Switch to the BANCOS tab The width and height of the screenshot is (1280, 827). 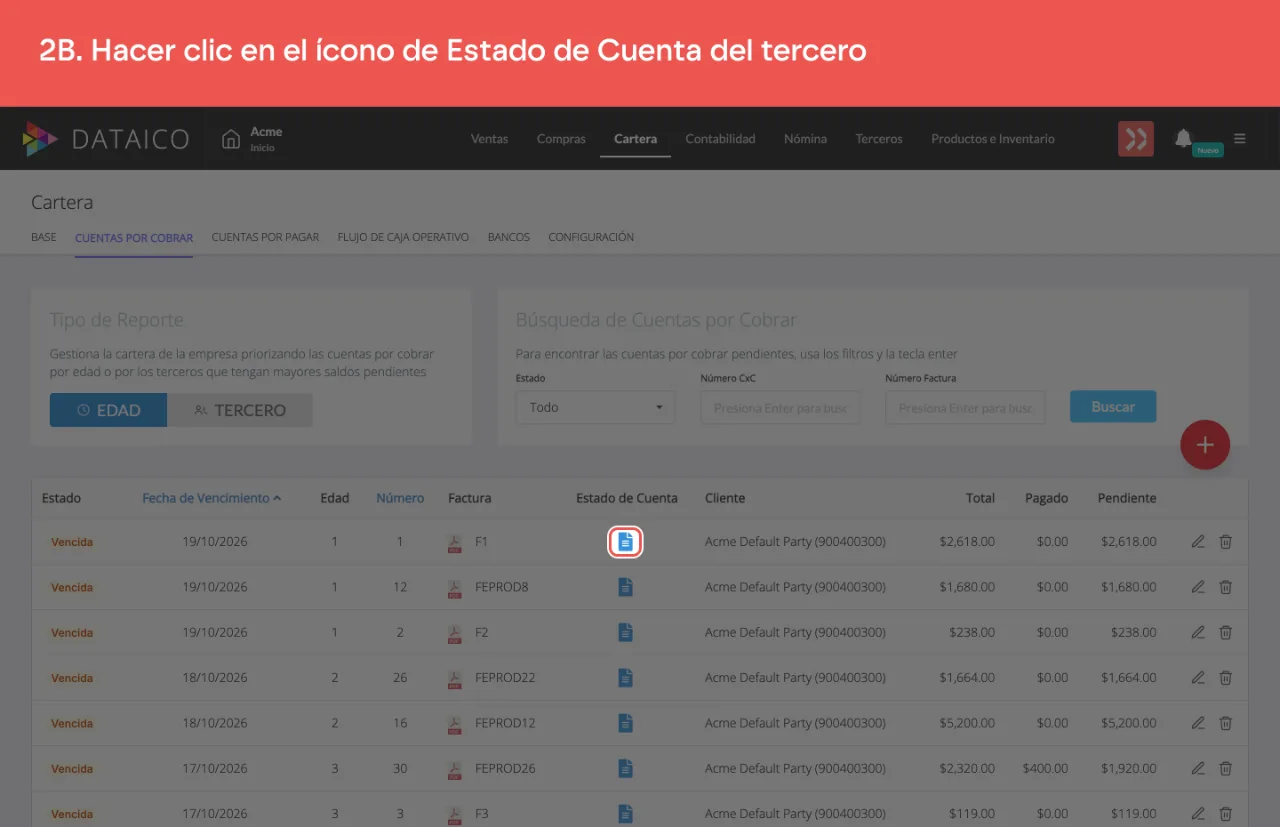(509, 237)
